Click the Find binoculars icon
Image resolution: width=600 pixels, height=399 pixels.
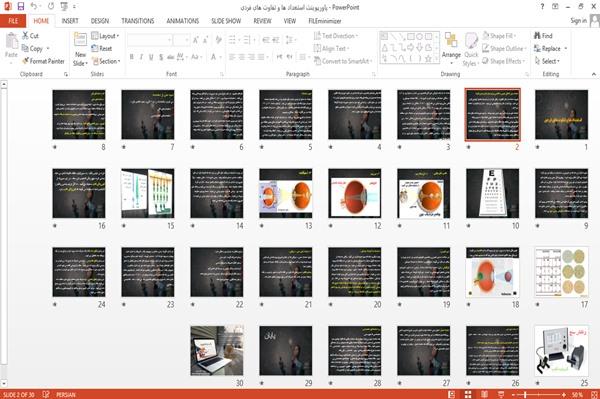[537, 36]
